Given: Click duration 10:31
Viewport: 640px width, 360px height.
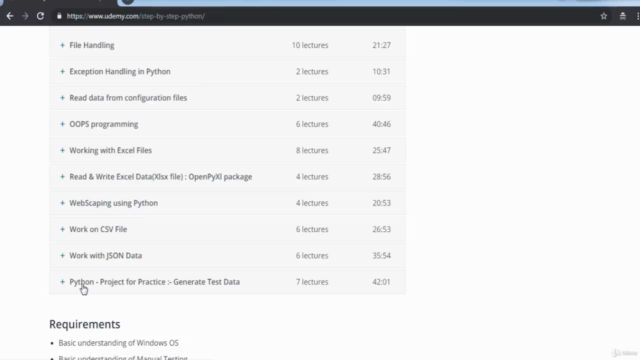Looking at the screenshot, I should [x=381, y=71].
